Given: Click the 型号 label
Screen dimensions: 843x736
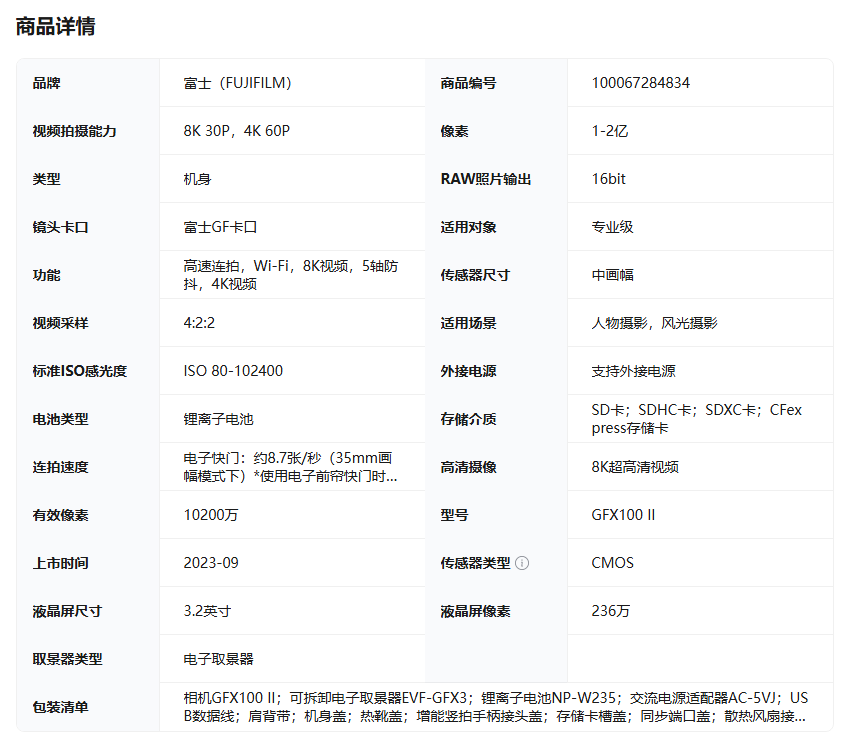Looking at the screenshot, I should click(x=454, y=515).
